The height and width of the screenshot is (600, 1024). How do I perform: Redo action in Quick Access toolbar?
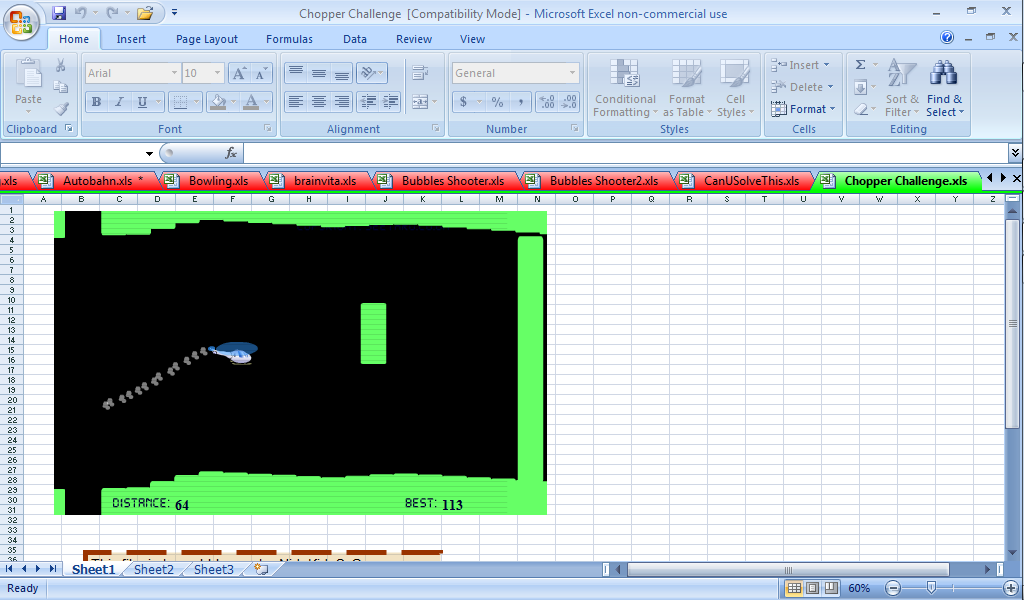(112, 12)
